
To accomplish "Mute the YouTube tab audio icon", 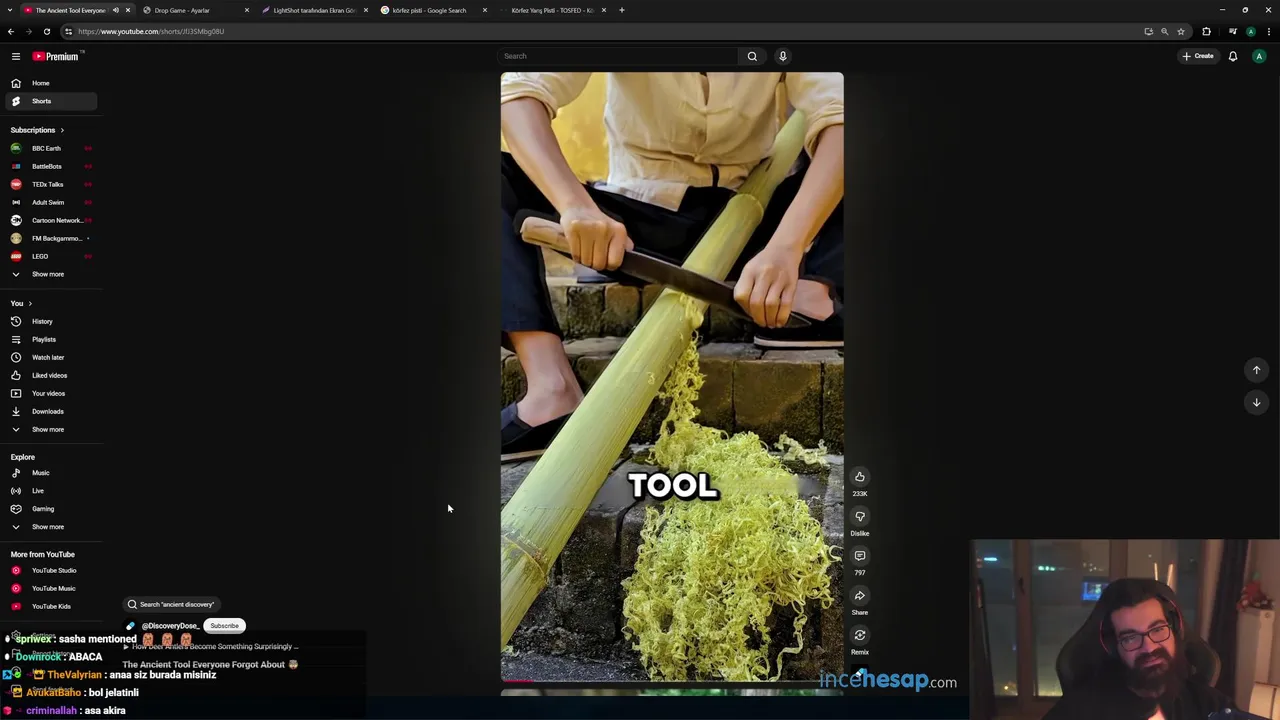I will click(115, 10).
